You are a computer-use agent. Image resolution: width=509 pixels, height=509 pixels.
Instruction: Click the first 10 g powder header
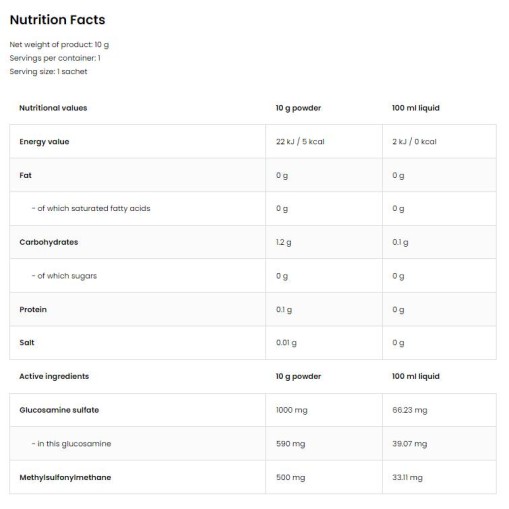pyautogui.click(x=298, y=108)
